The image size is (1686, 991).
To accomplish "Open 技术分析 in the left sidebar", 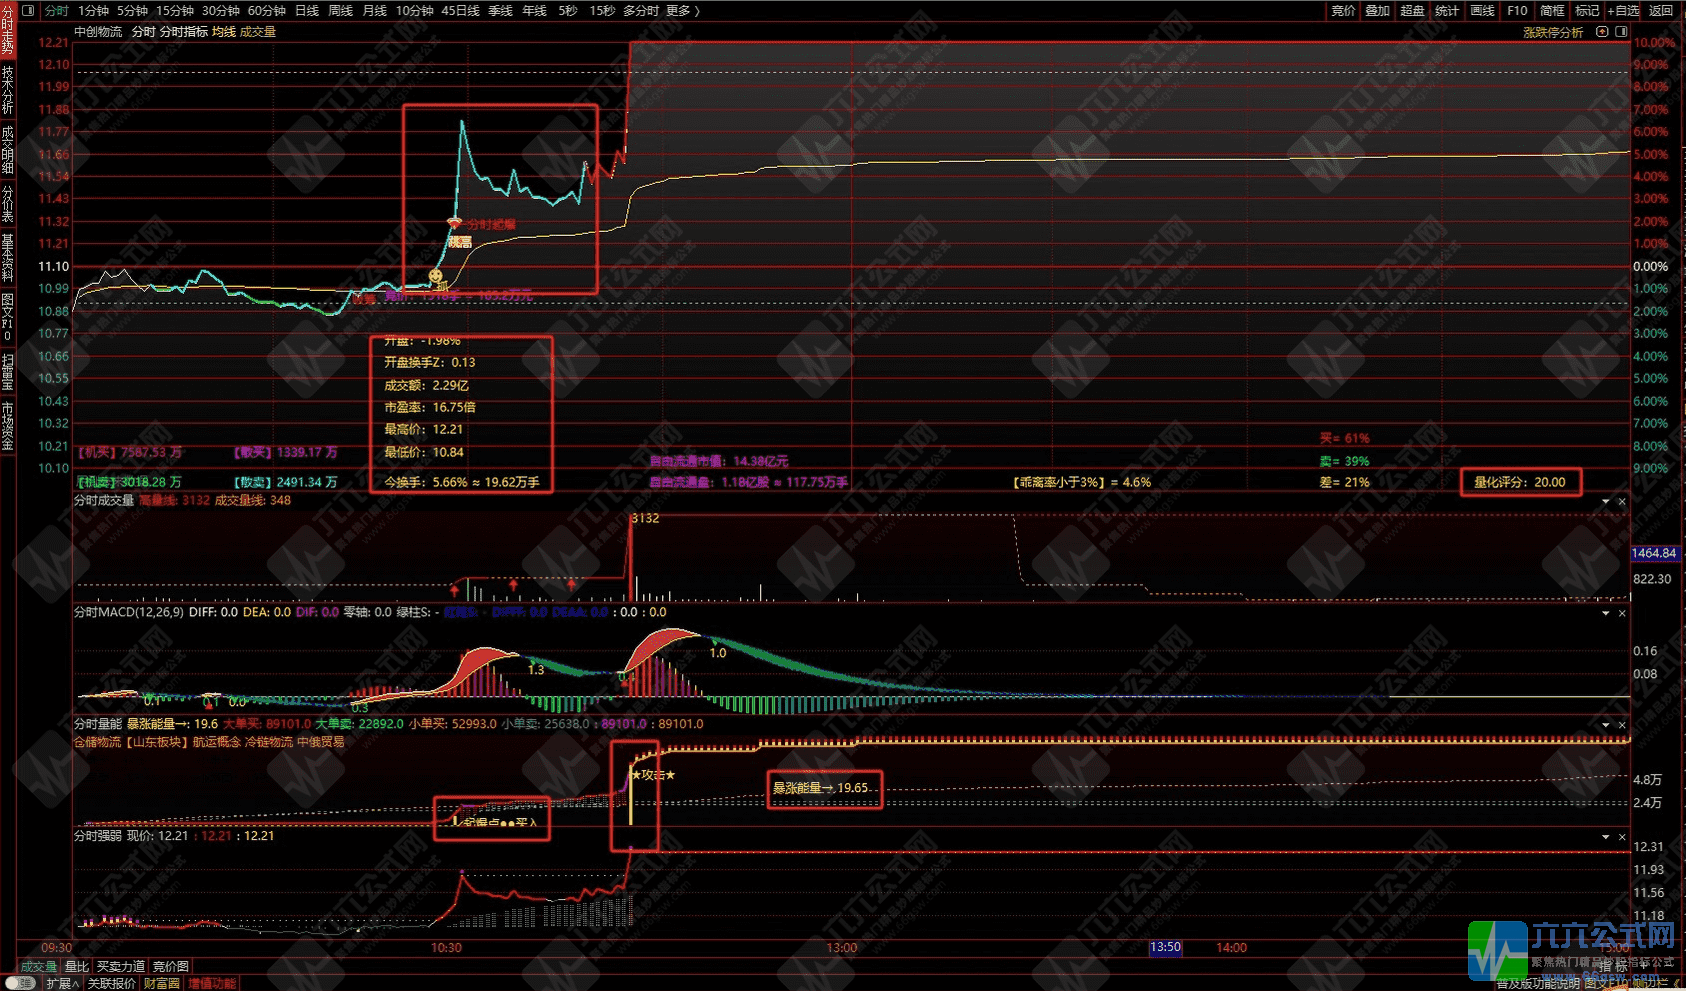I will click(7, 90).
